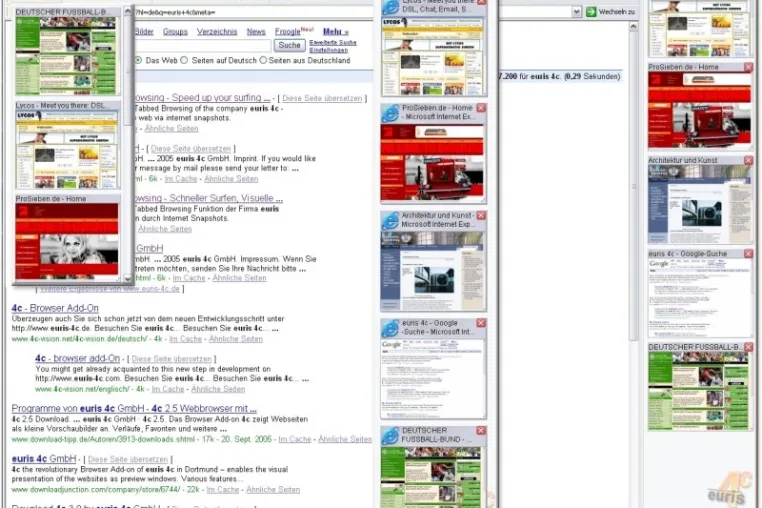Click the Wechseln zu button
The height and width of the screenshot is (508, 762).
pyautogui.click(x=610, y=12)
